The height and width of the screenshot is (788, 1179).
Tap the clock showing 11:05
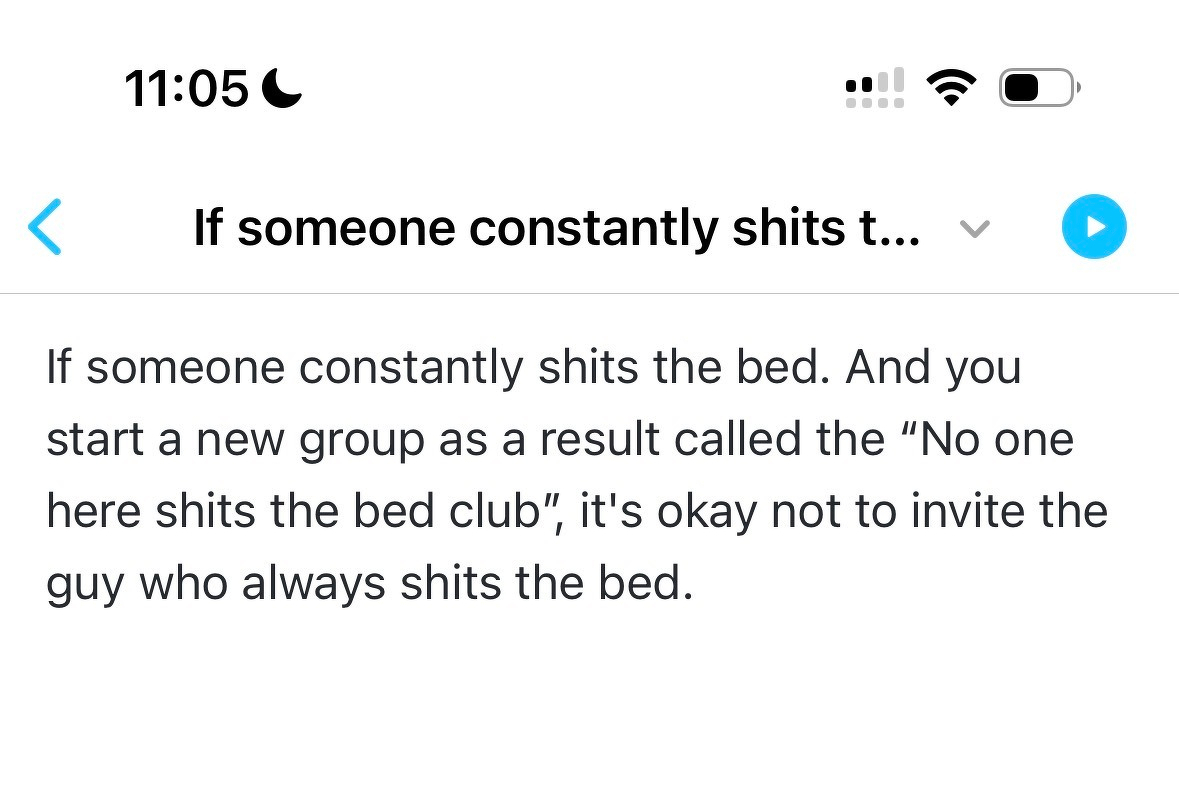point(186,86)
